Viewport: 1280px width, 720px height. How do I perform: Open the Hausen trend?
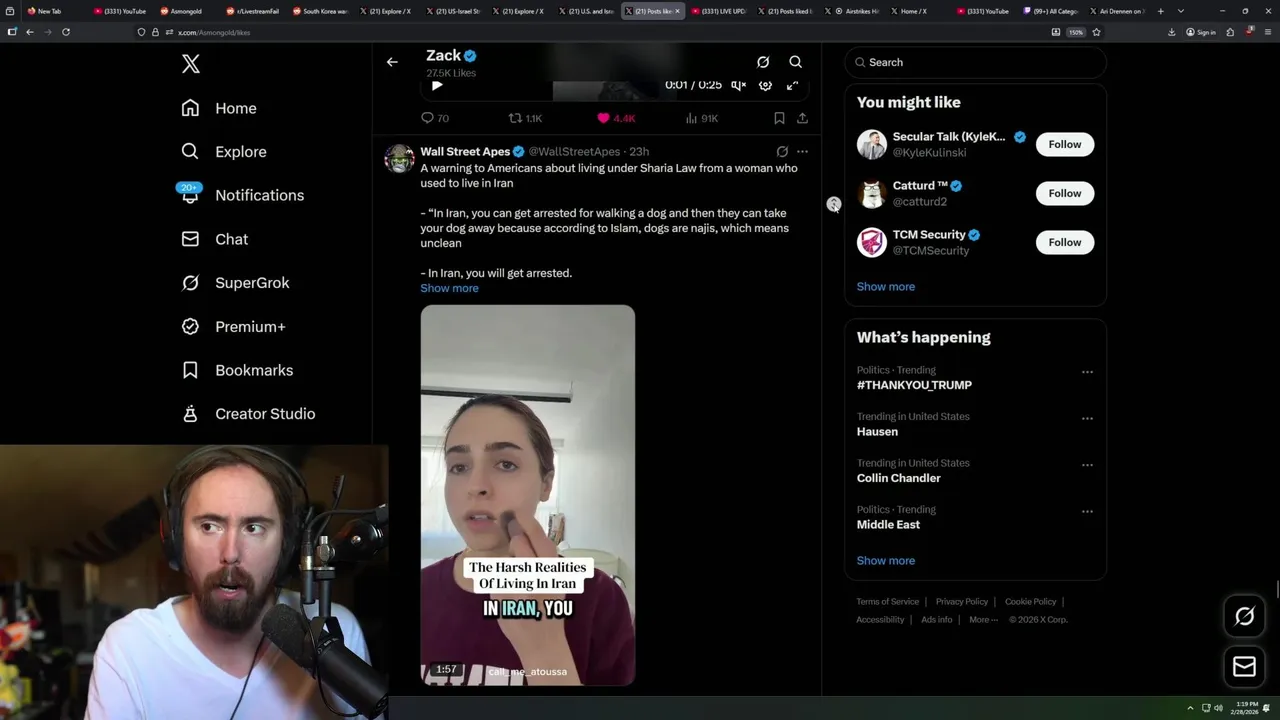[877, 432]
